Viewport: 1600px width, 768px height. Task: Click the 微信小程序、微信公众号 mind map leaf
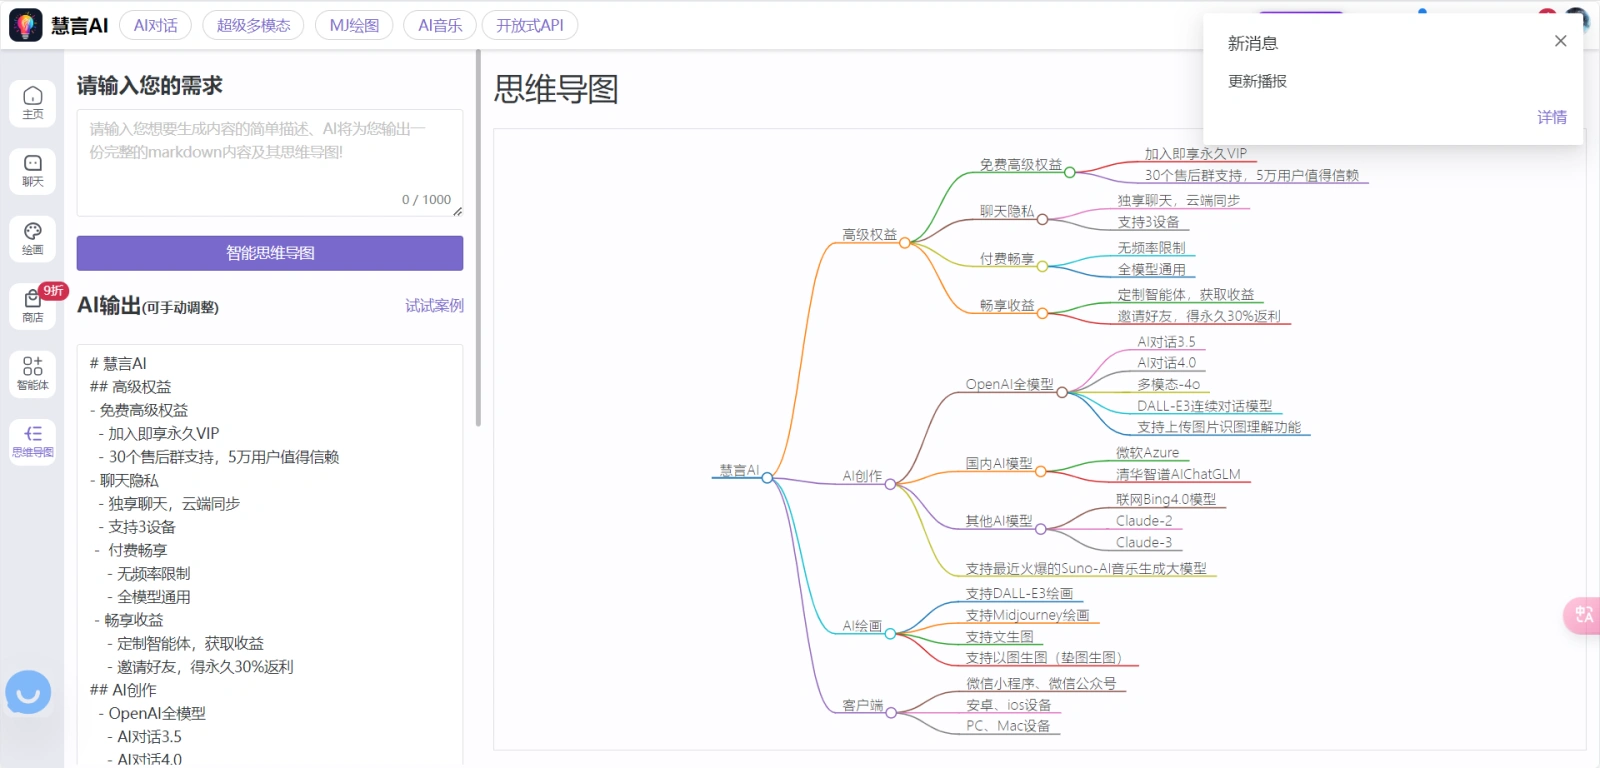point(1041,684)
